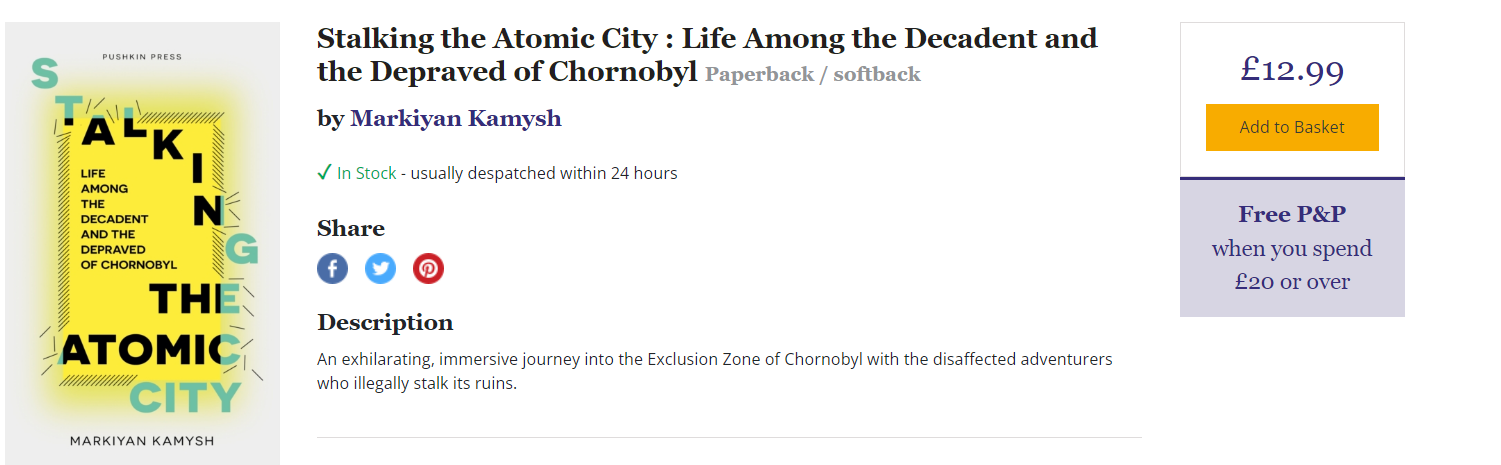This screenshot has width=1501, height=465.
Task: Open author Markiyan Kamysh's page
Action: pyautogui.click(x=455, y=119)
